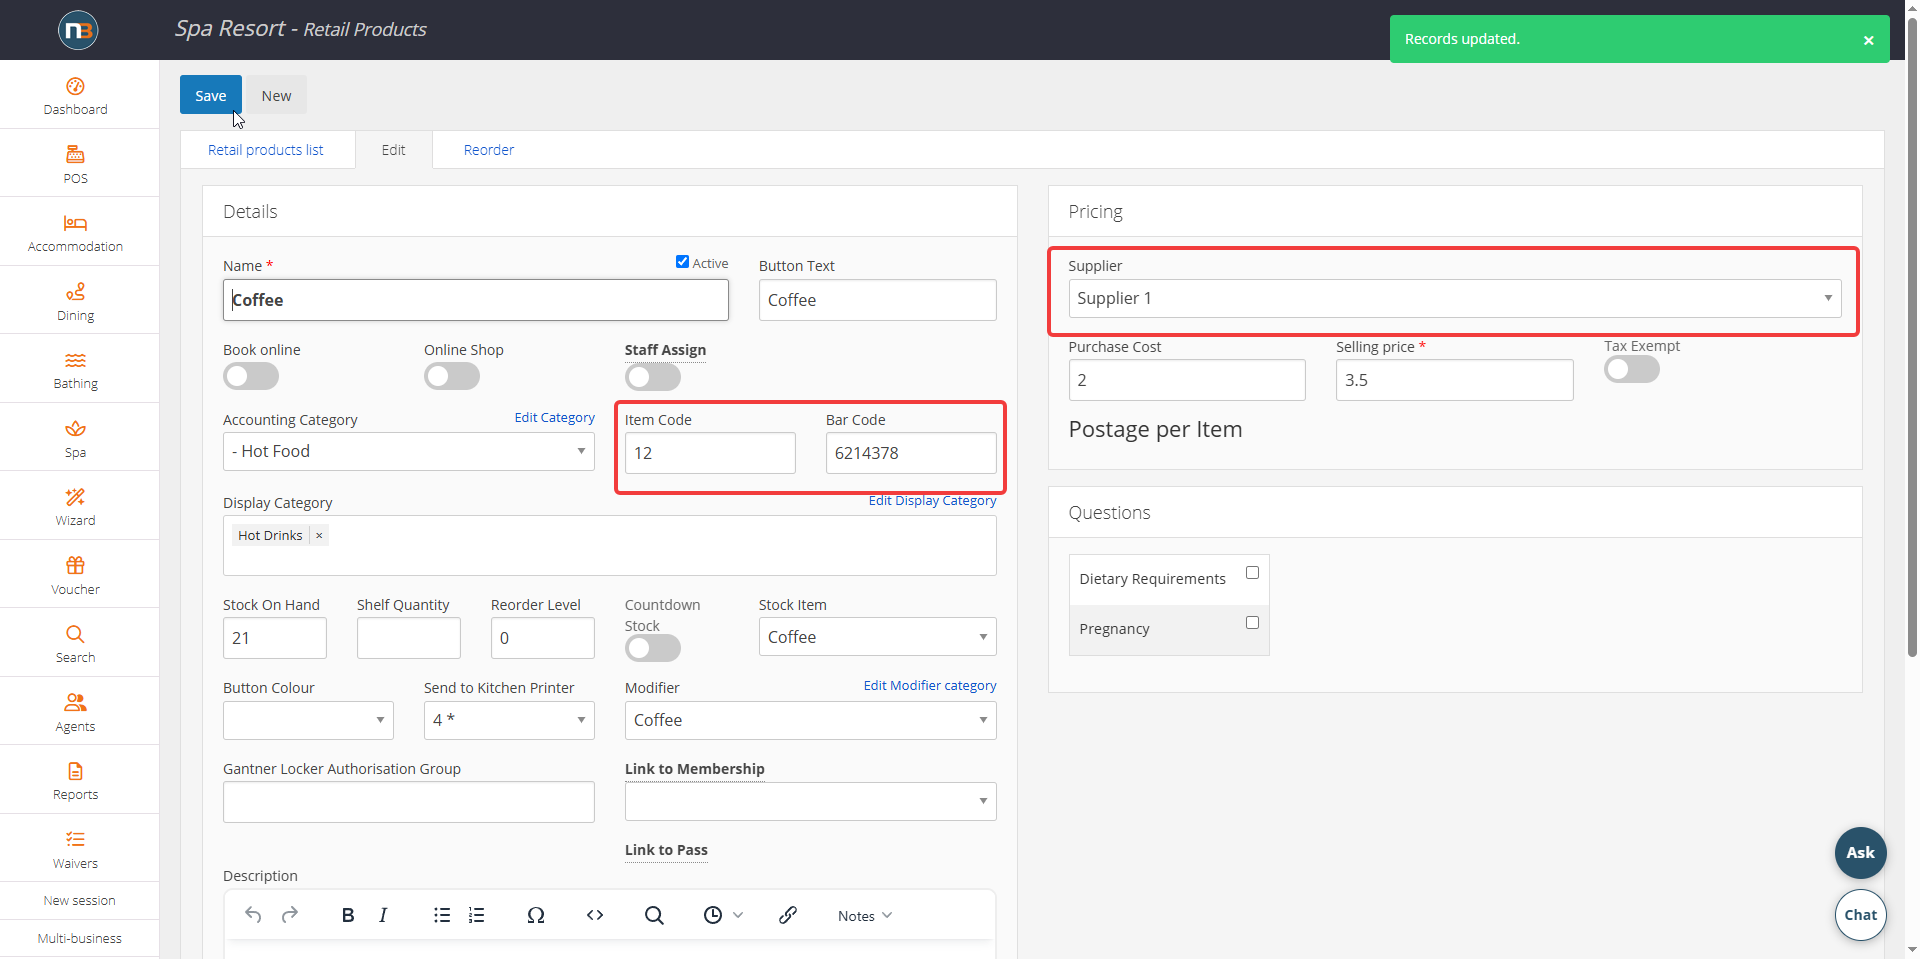
Task: Open the Spa lotus icon
Action: tap(75, 429)
